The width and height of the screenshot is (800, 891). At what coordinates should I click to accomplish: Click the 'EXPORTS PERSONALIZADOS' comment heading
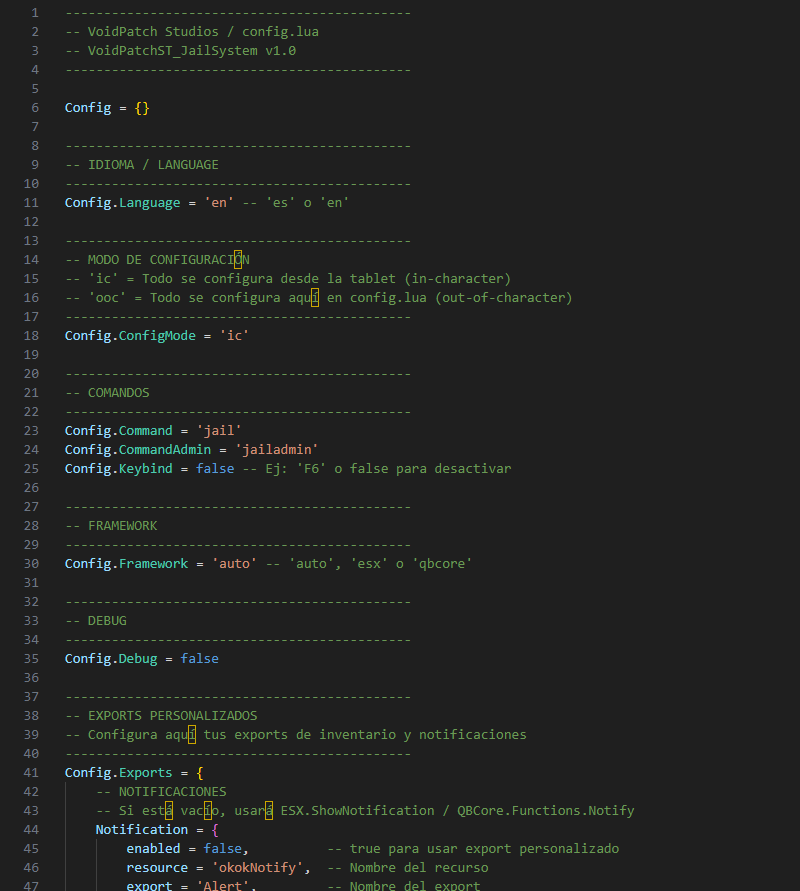tap(161, 715)
